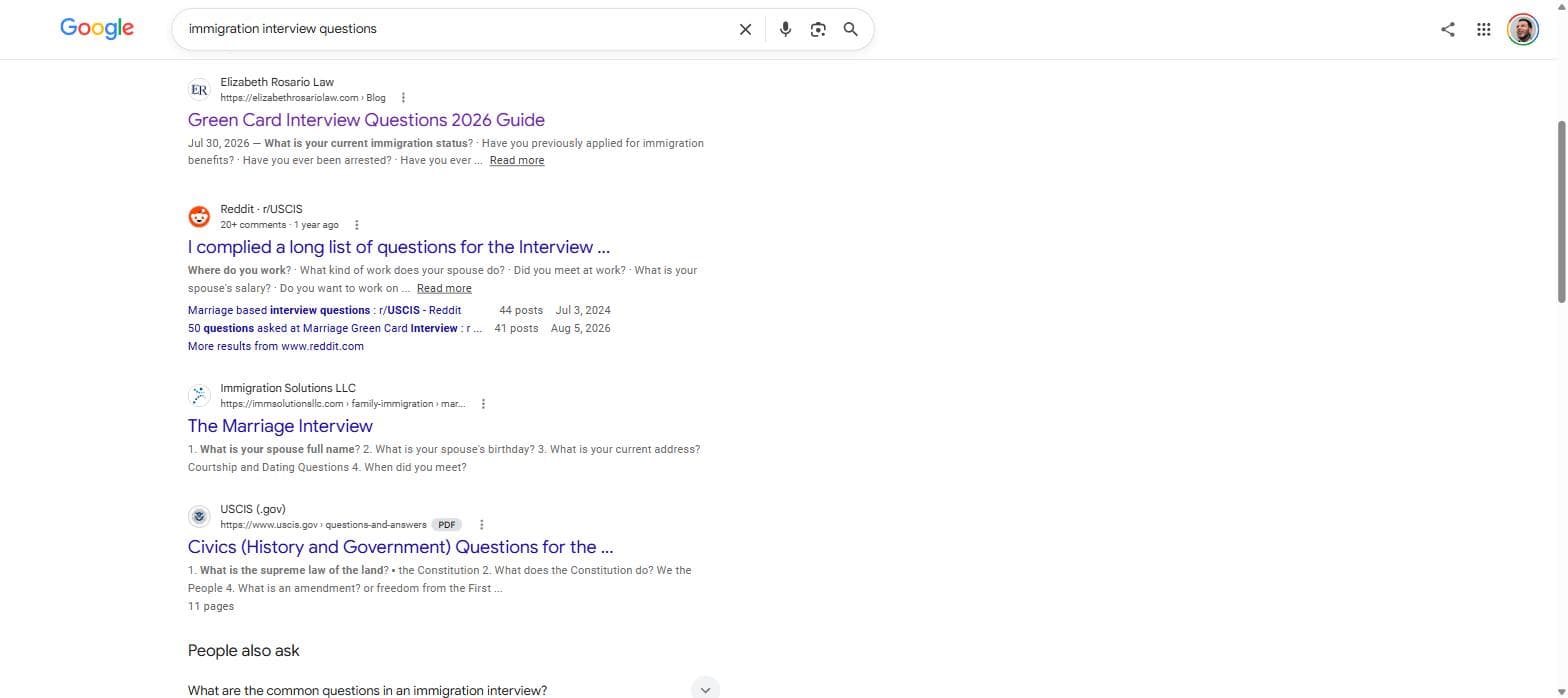Click the immsolutionsllc.com URL breadcrumb
This screenshot has width=1568, height=698.
click(343, 404)
